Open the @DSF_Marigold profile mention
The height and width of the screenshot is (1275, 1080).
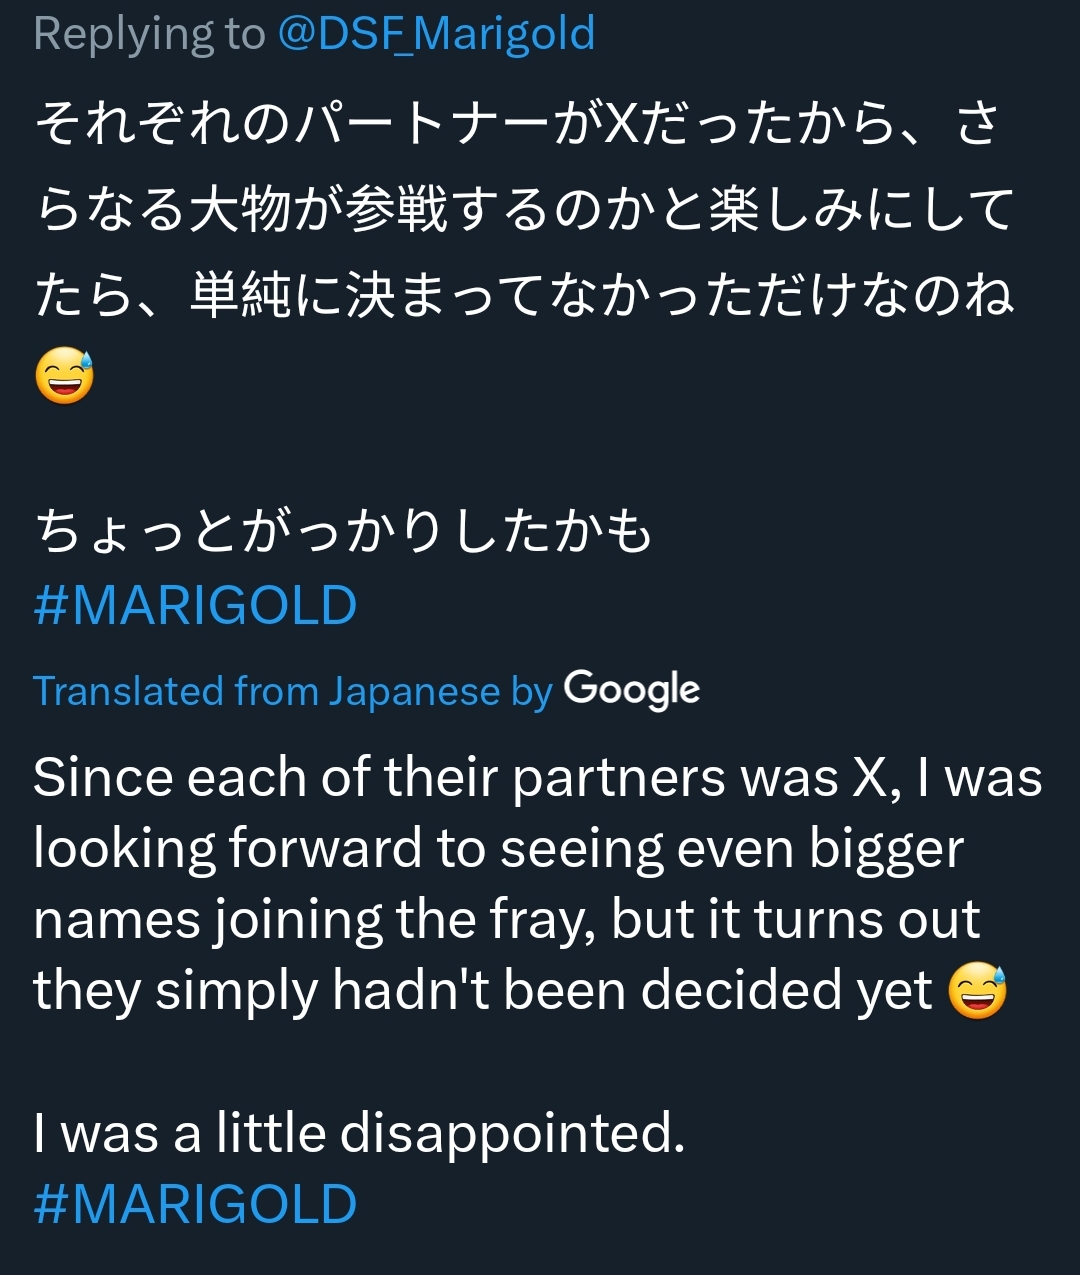click(436, 33)
